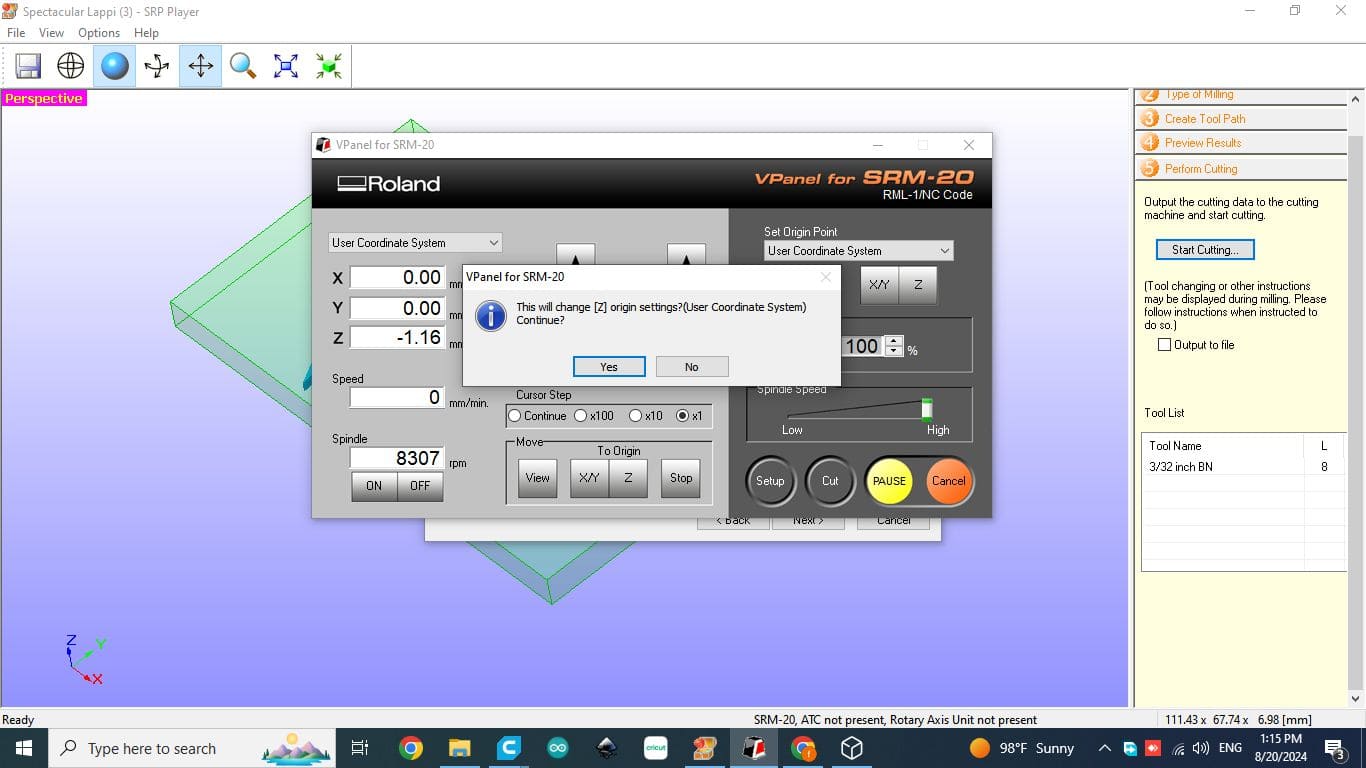Expand Preview Results step
The width and height of the screenshot is (1366, 768).
pyautogui.click(x=1242, y=143)
